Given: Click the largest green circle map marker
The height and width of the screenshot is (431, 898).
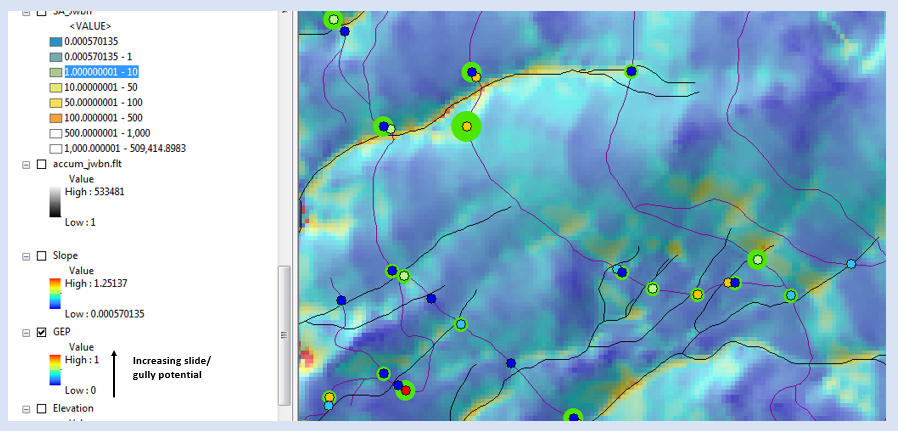Looking at the screenshot, I should pyautogui.click(x=466, y=126).
